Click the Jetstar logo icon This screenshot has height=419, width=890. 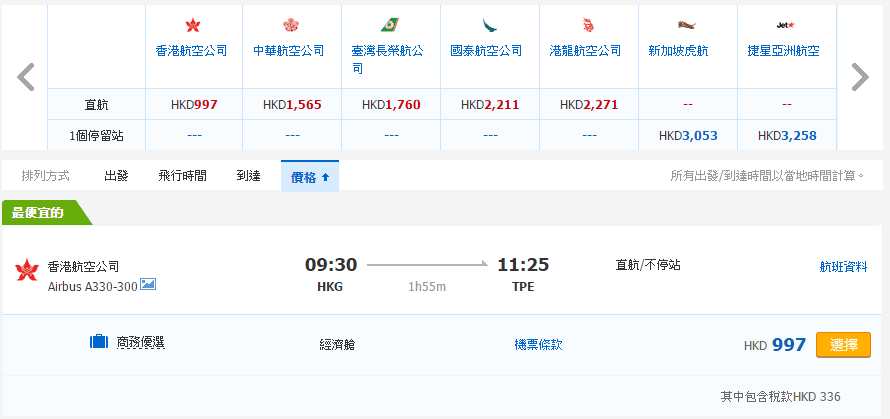(x=786, y=25)
